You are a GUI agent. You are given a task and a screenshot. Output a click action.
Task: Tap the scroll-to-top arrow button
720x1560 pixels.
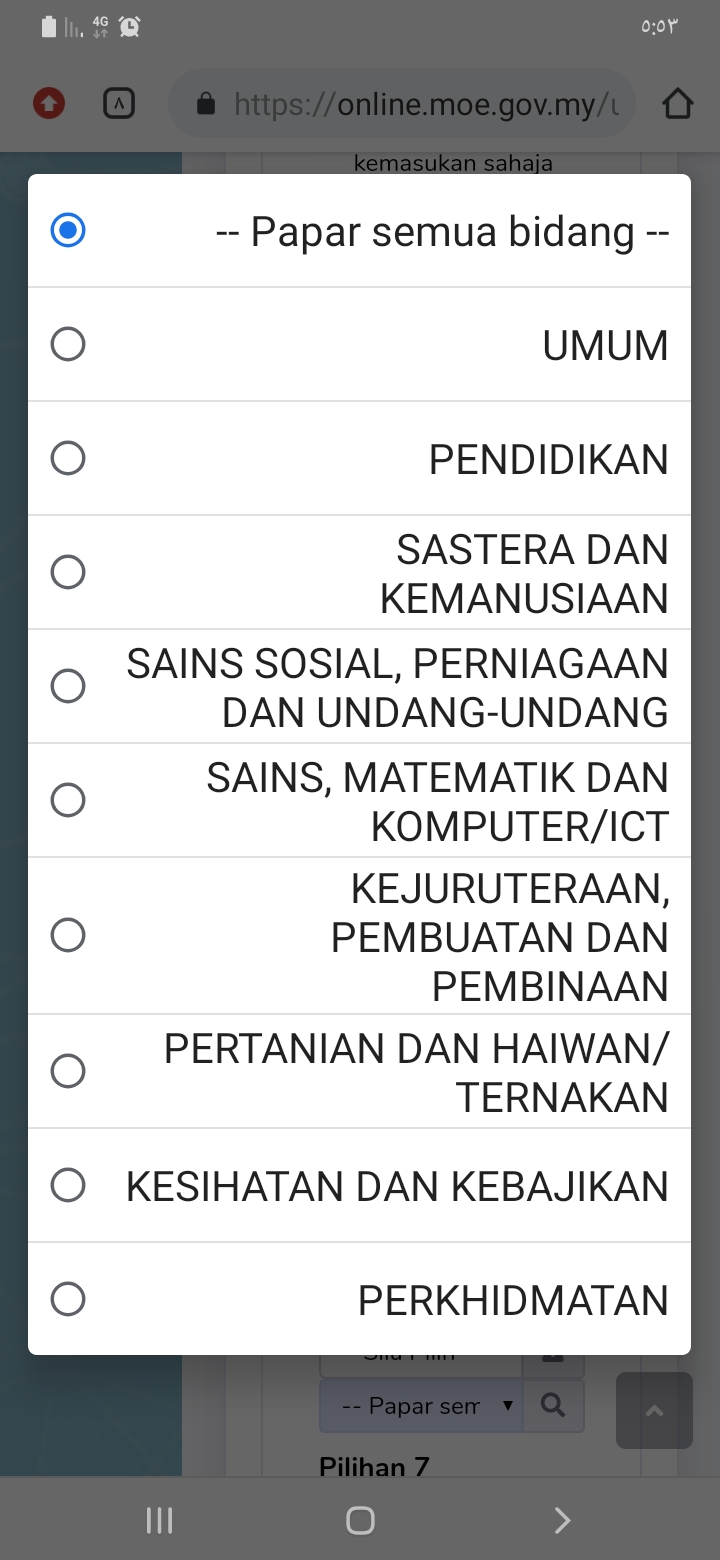[654, 1411]
